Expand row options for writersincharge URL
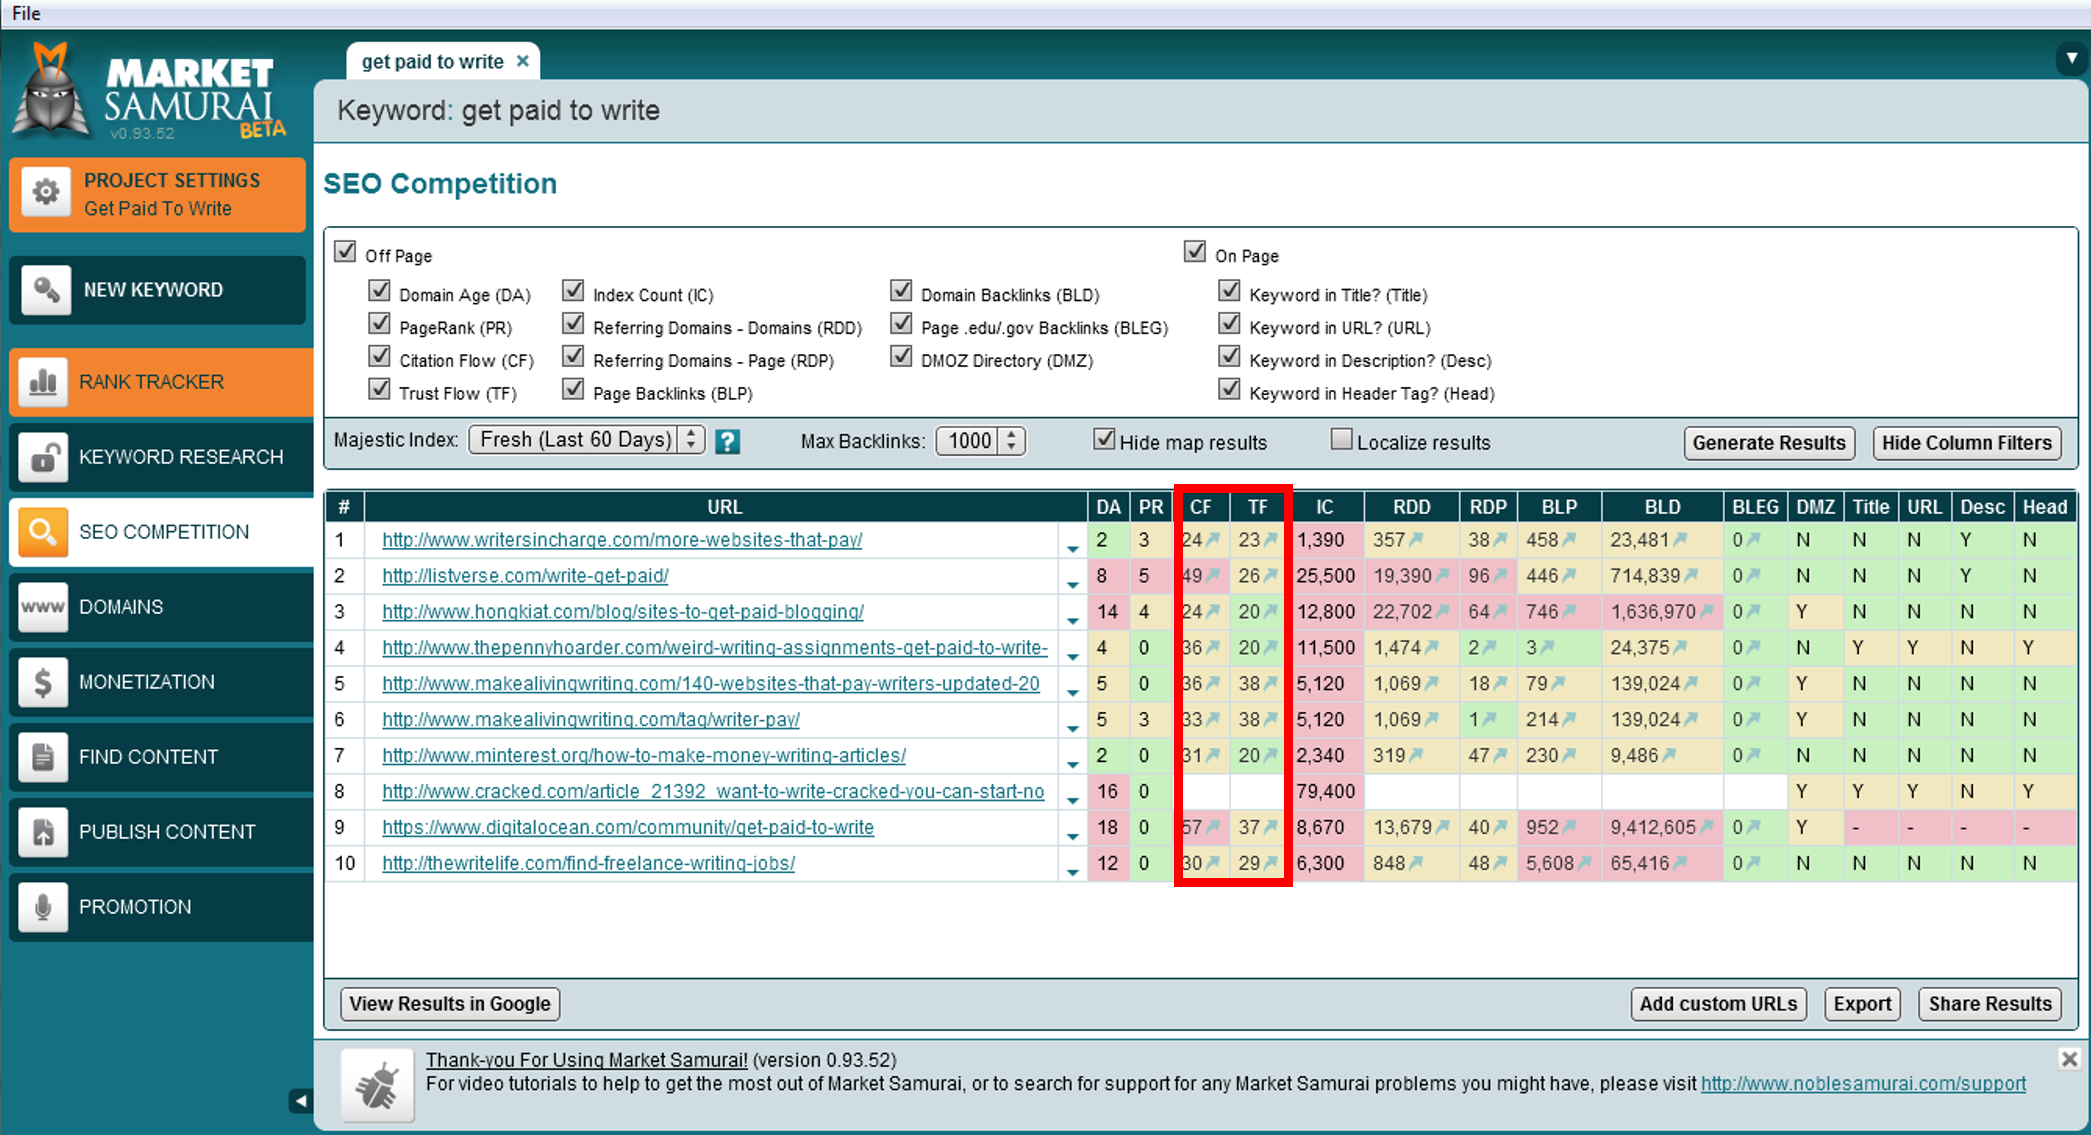 pyautogui.click(x=1072, y=547)
